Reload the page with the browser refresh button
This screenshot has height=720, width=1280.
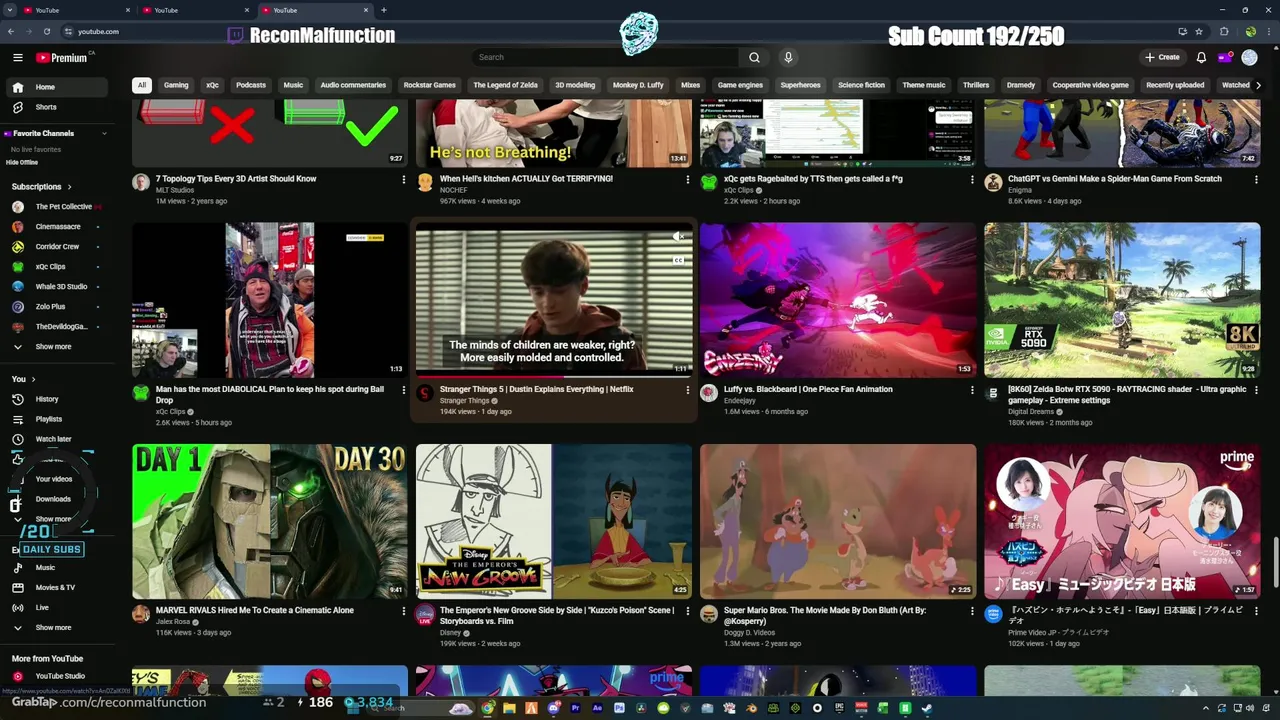click(46, 31)
